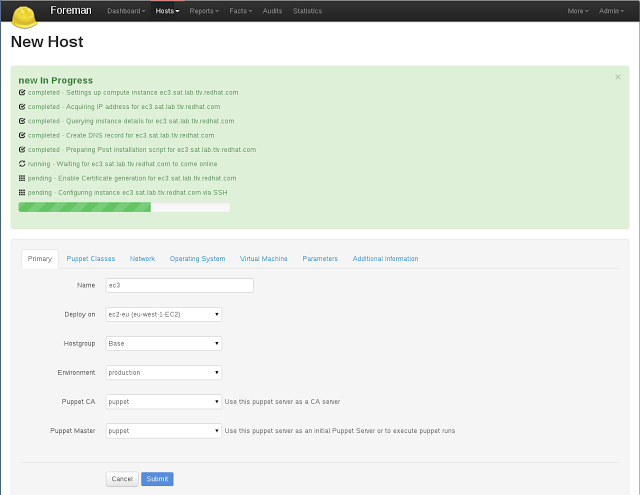Switch to the Virtual Machine tab
Viewport: 640px width, 495px height.
click(x=264, y=259)
